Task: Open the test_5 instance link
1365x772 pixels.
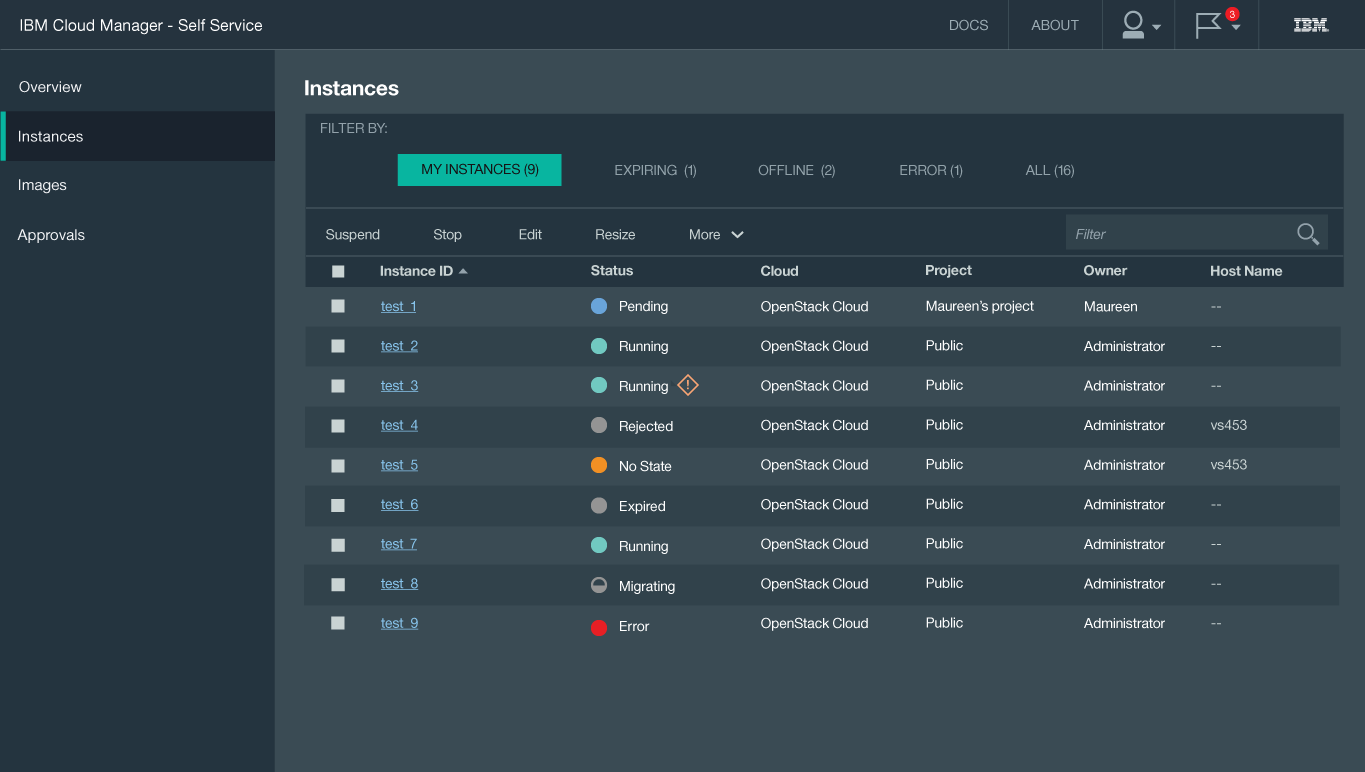Action: point(399,465)
